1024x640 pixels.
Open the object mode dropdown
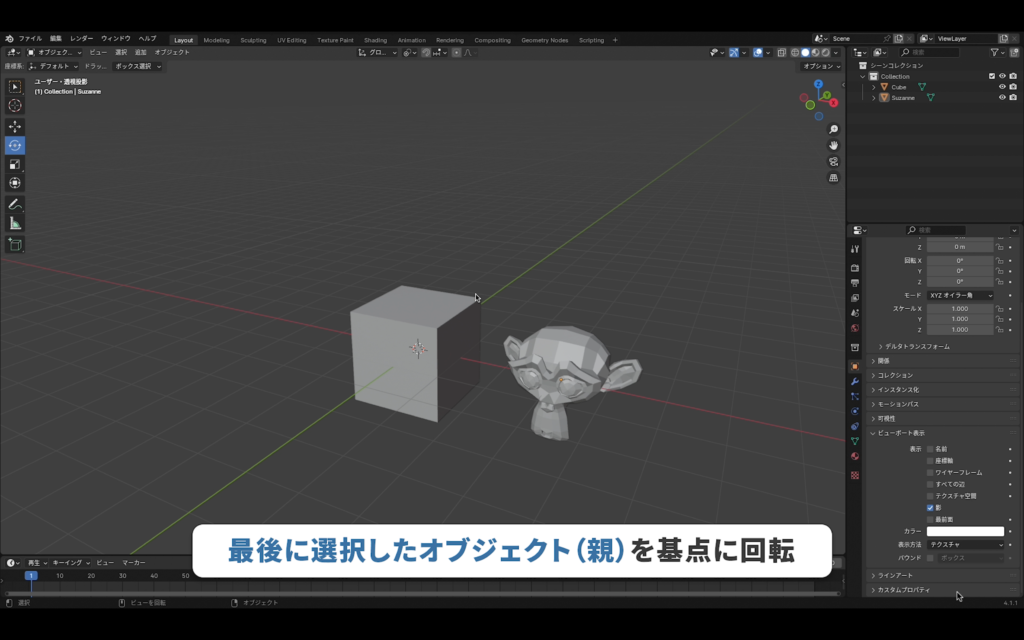point(54,53)
